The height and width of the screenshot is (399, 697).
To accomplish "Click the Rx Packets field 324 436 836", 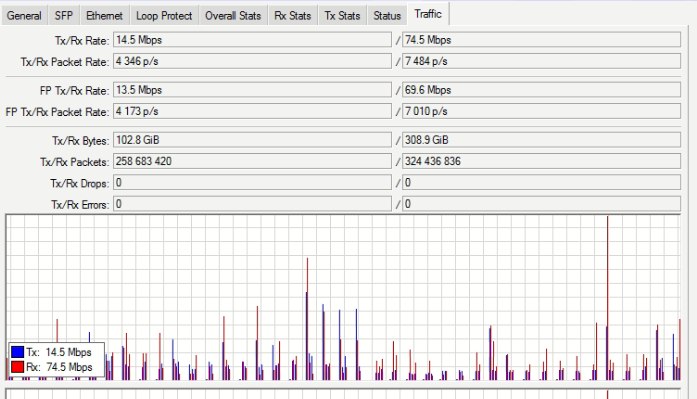I will click(x=541, y=161).
